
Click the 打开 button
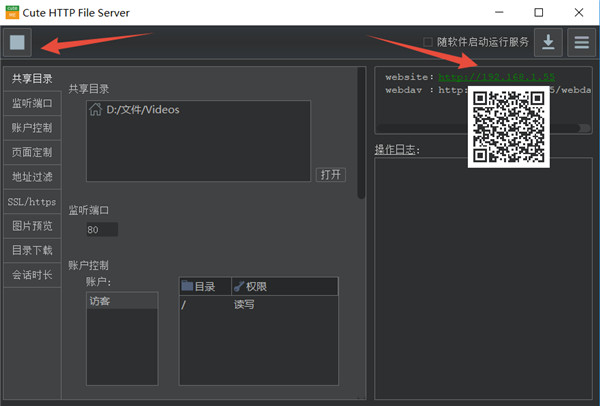coord(331,174)
